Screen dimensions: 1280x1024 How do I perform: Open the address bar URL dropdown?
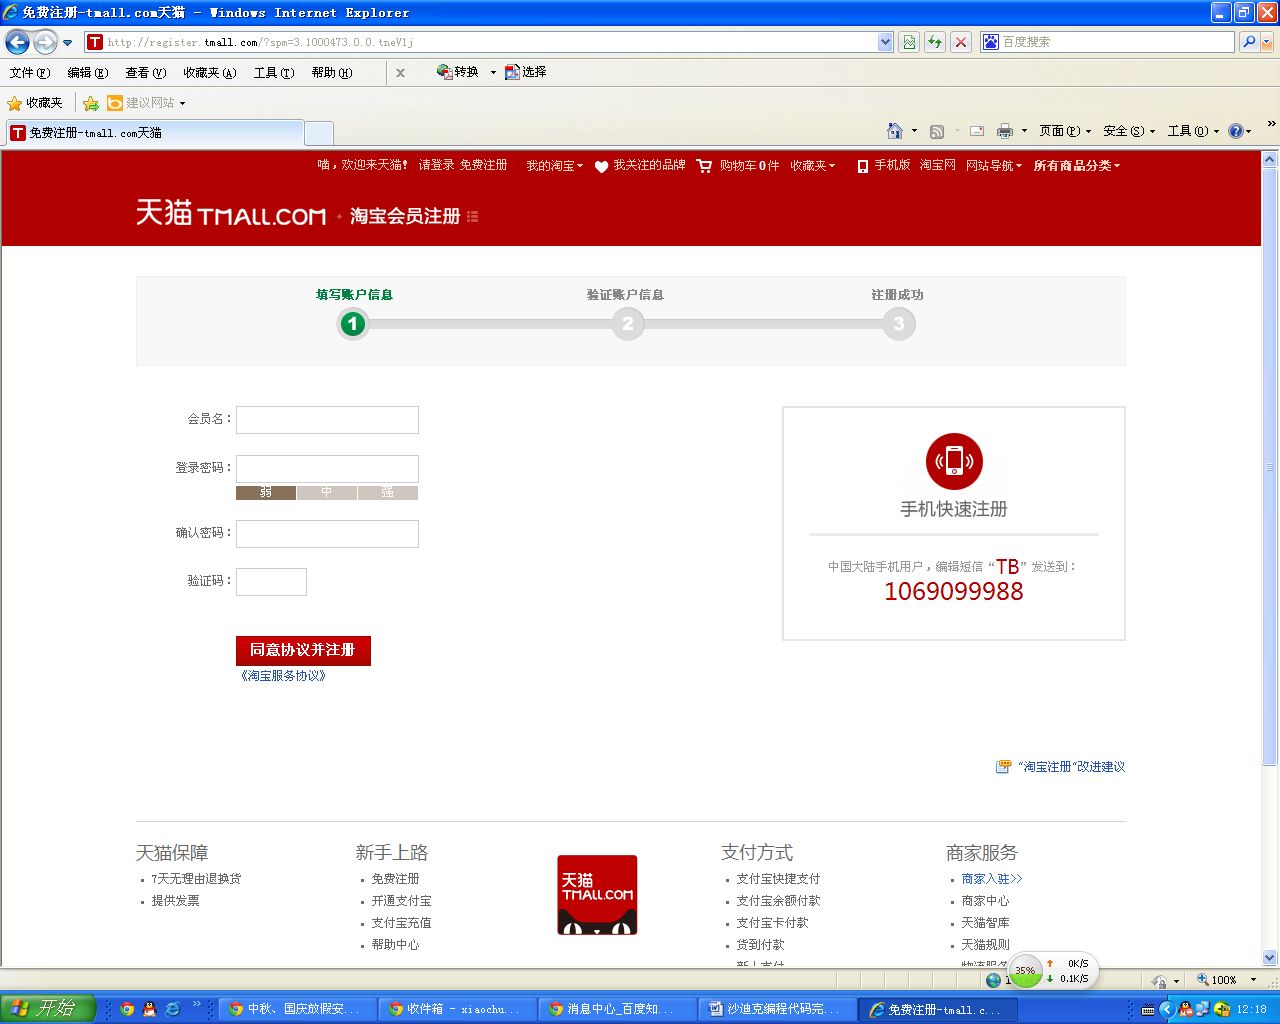(x=885, y=42)
